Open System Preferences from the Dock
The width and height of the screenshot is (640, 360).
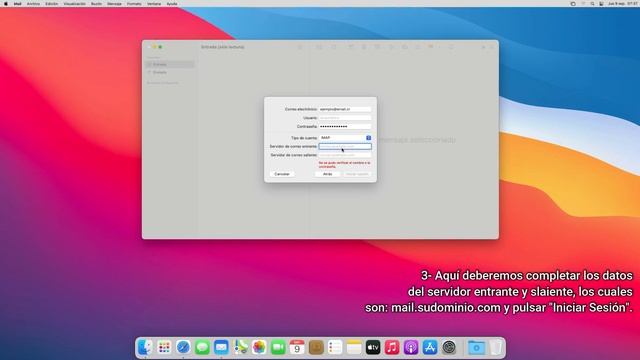click(x=449, y=347)
